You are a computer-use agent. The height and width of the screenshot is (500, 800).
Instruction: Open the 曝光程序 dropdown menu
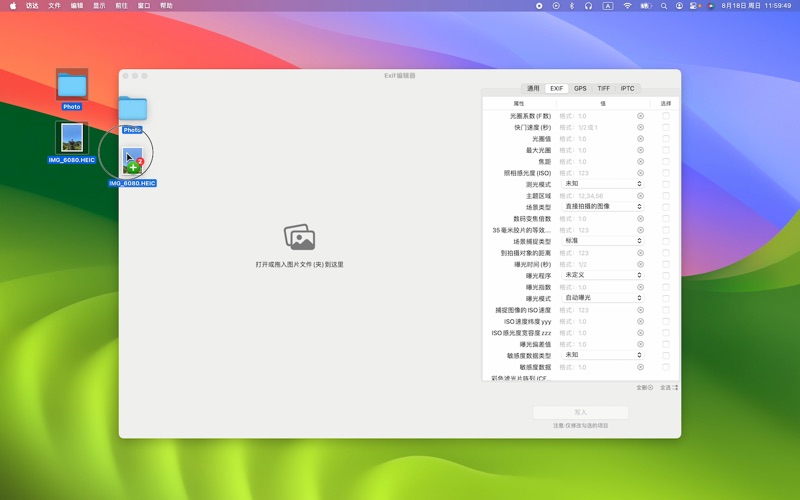click(600, 275)
